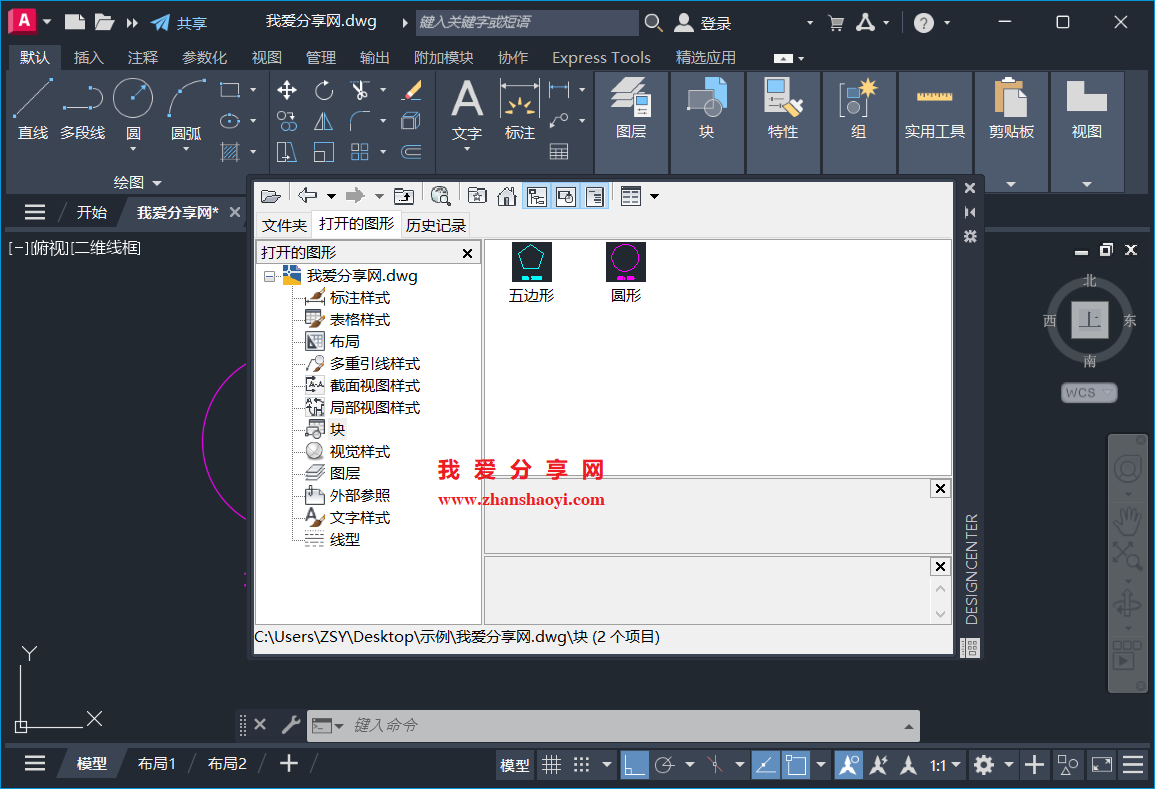
Task: Click the customization wrench in command line
Action: click(x=291, y=725)
